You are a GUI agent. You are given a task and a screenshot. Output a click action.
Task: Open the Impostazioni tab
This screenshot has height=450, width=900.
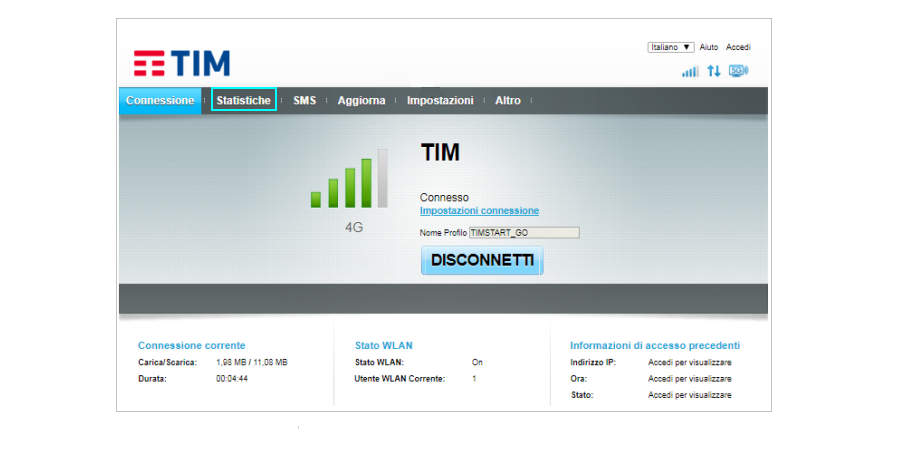[440, 100]
